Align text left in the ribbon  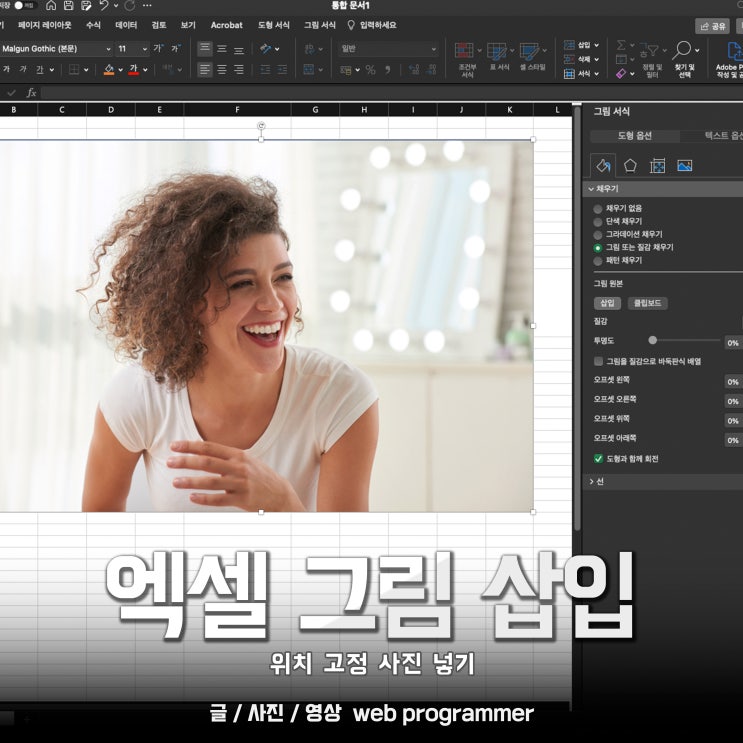tap(205, 70)
